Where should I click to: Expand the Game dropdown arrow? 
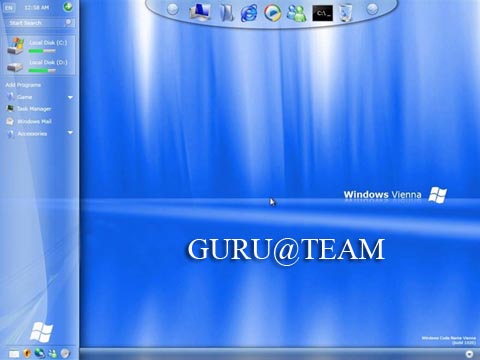(x=70, y=97)
